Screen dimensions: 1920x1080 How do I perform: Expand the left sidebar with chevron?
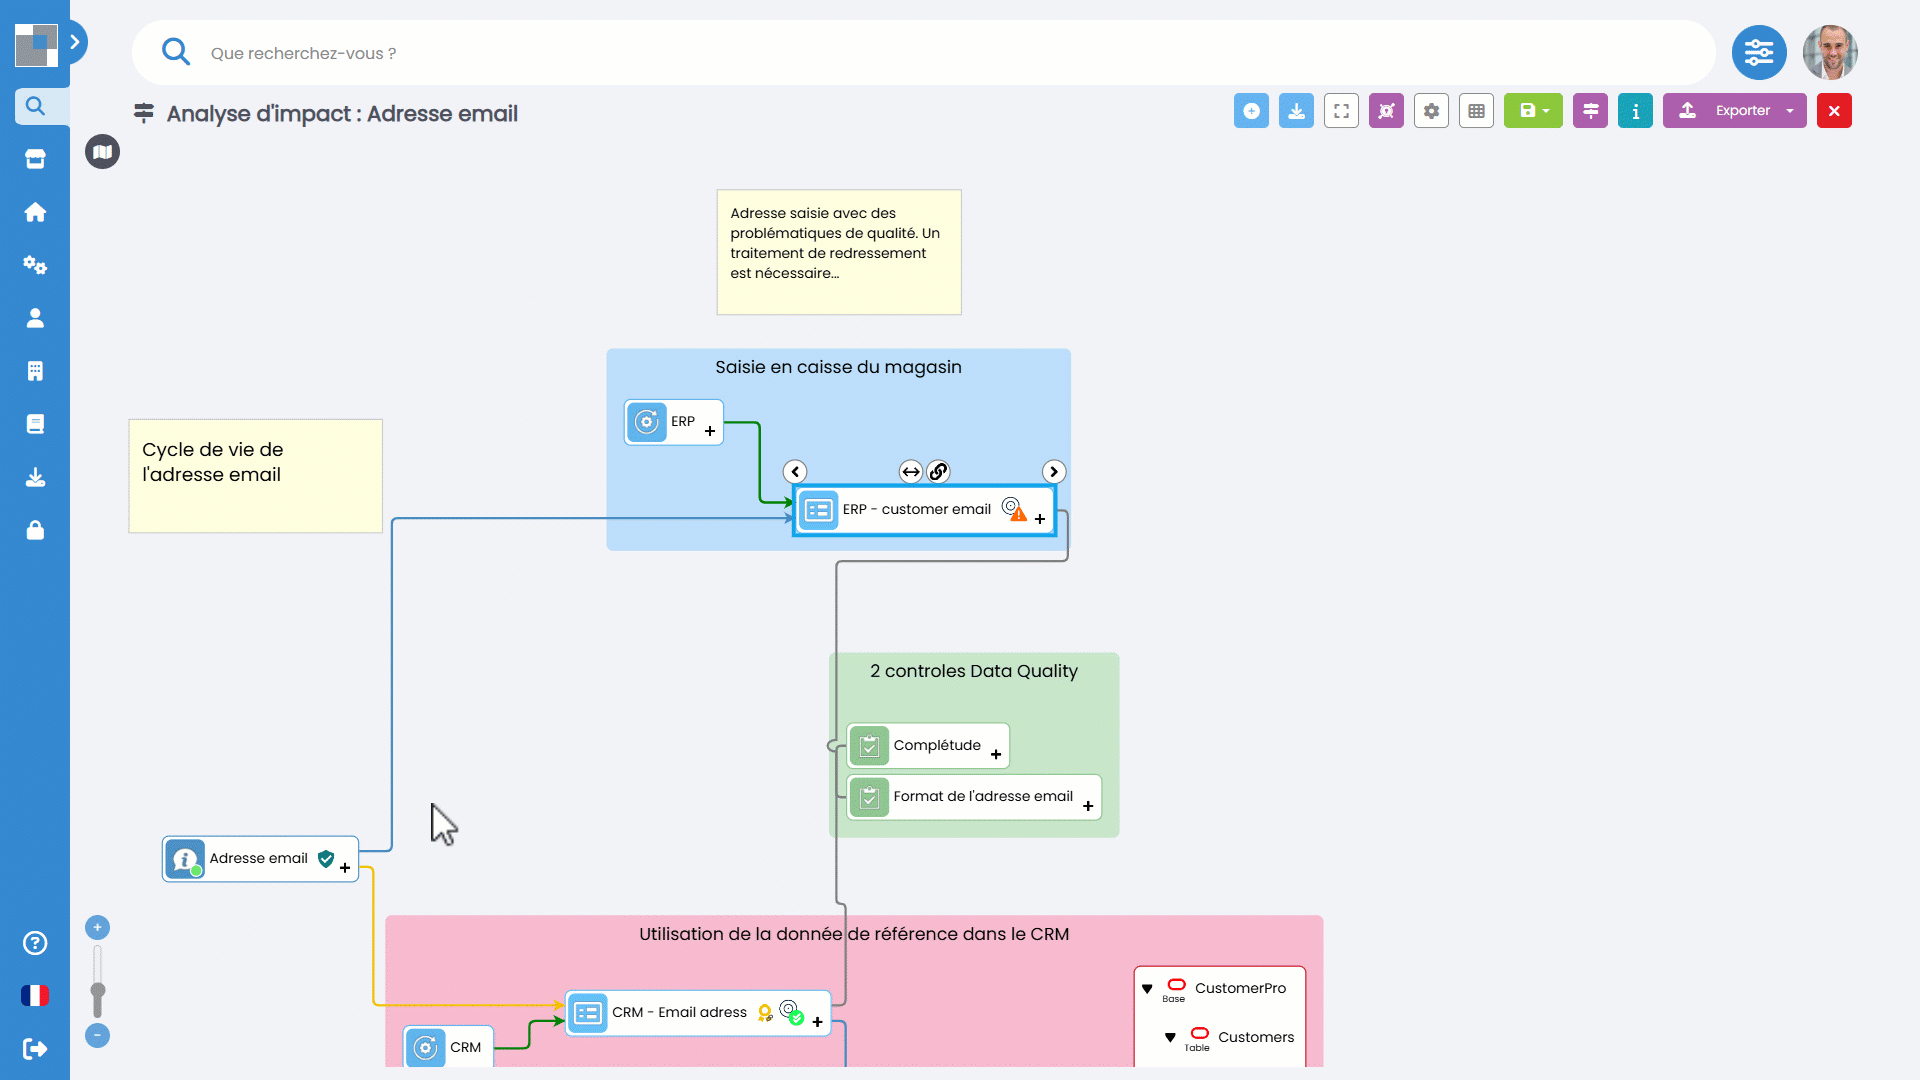point(75,42)
